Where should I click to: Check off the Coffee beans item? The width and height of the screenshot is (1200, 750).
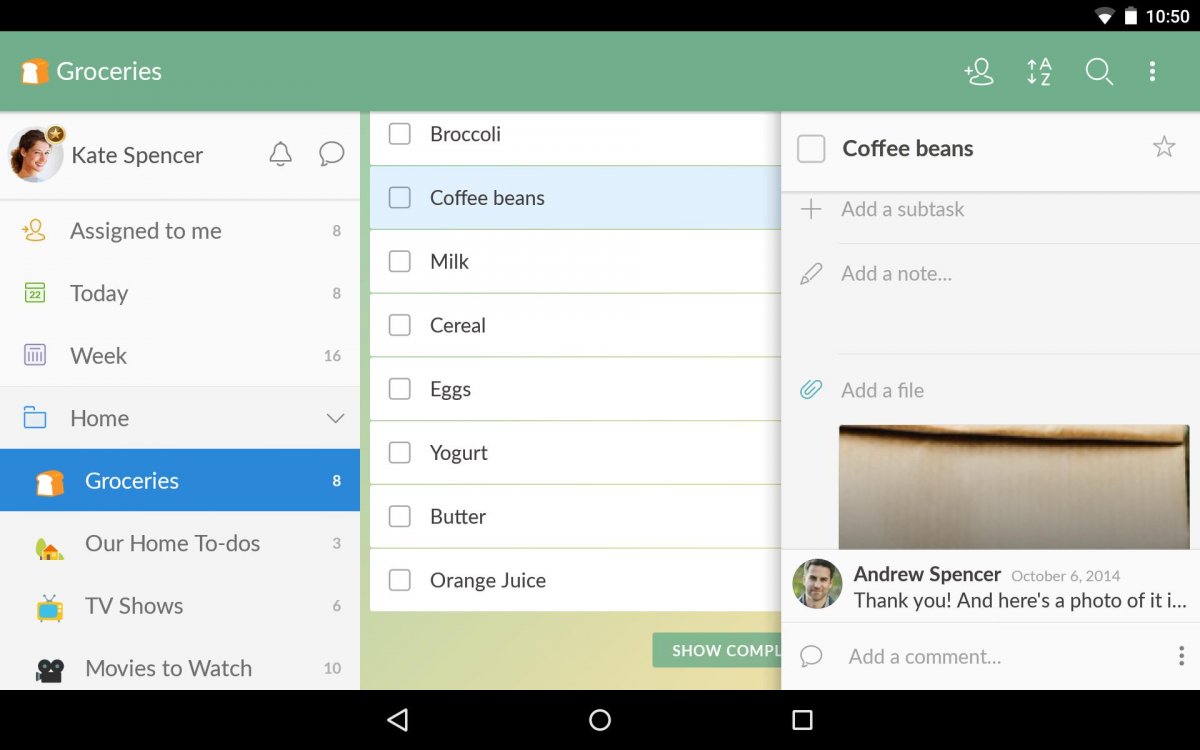(x=399, y=197)
